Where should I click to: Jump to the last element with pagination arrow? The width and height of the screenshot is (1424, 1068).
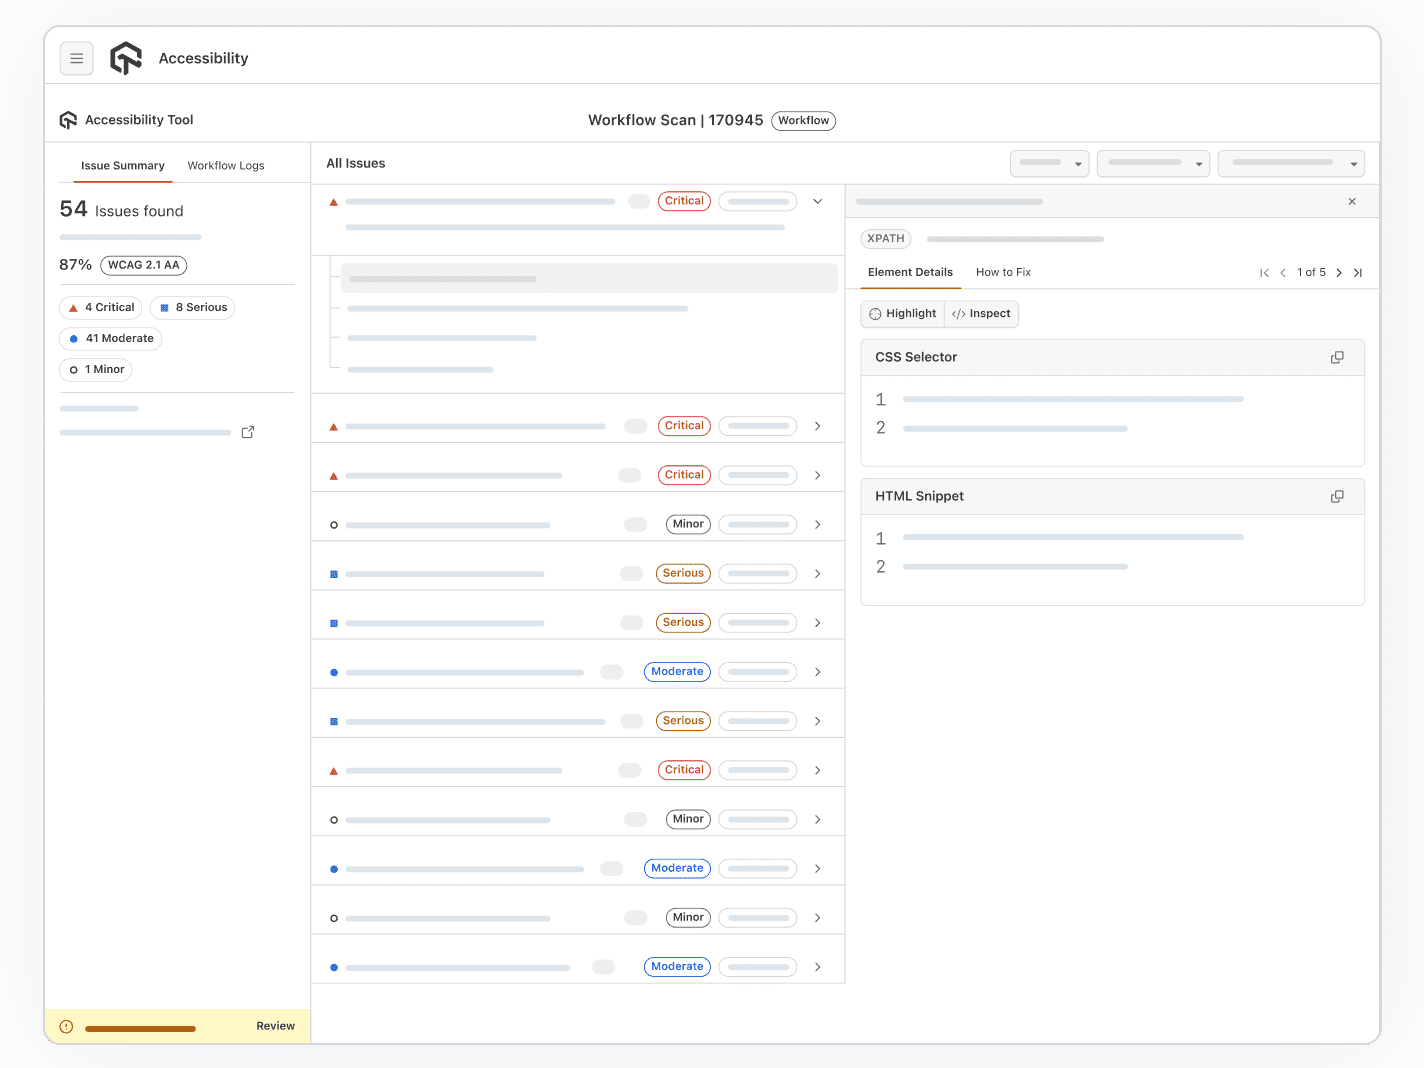coord(1358,272)
